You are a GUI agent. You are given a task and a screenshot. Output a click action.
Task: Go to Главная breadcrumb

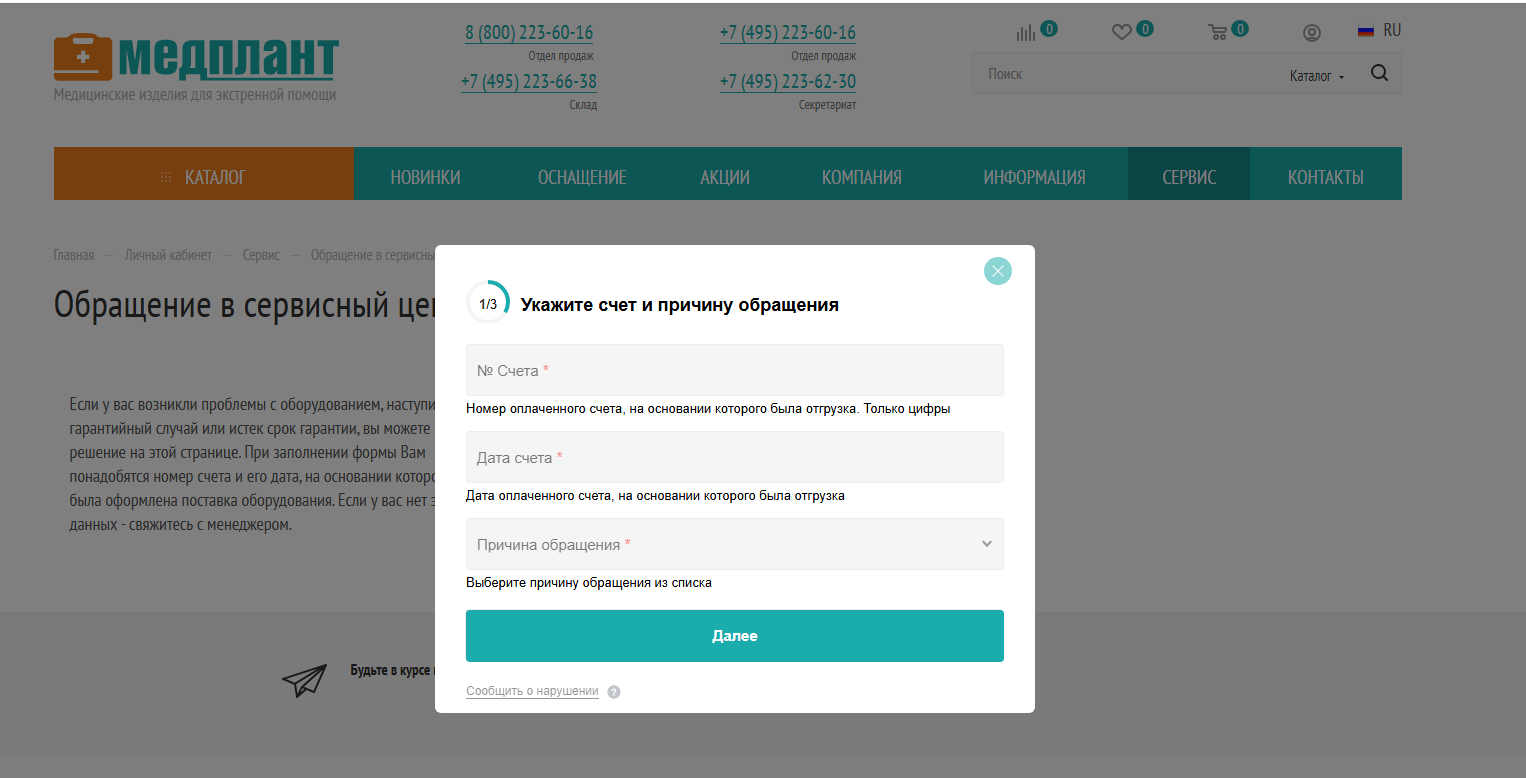[74, 255]
